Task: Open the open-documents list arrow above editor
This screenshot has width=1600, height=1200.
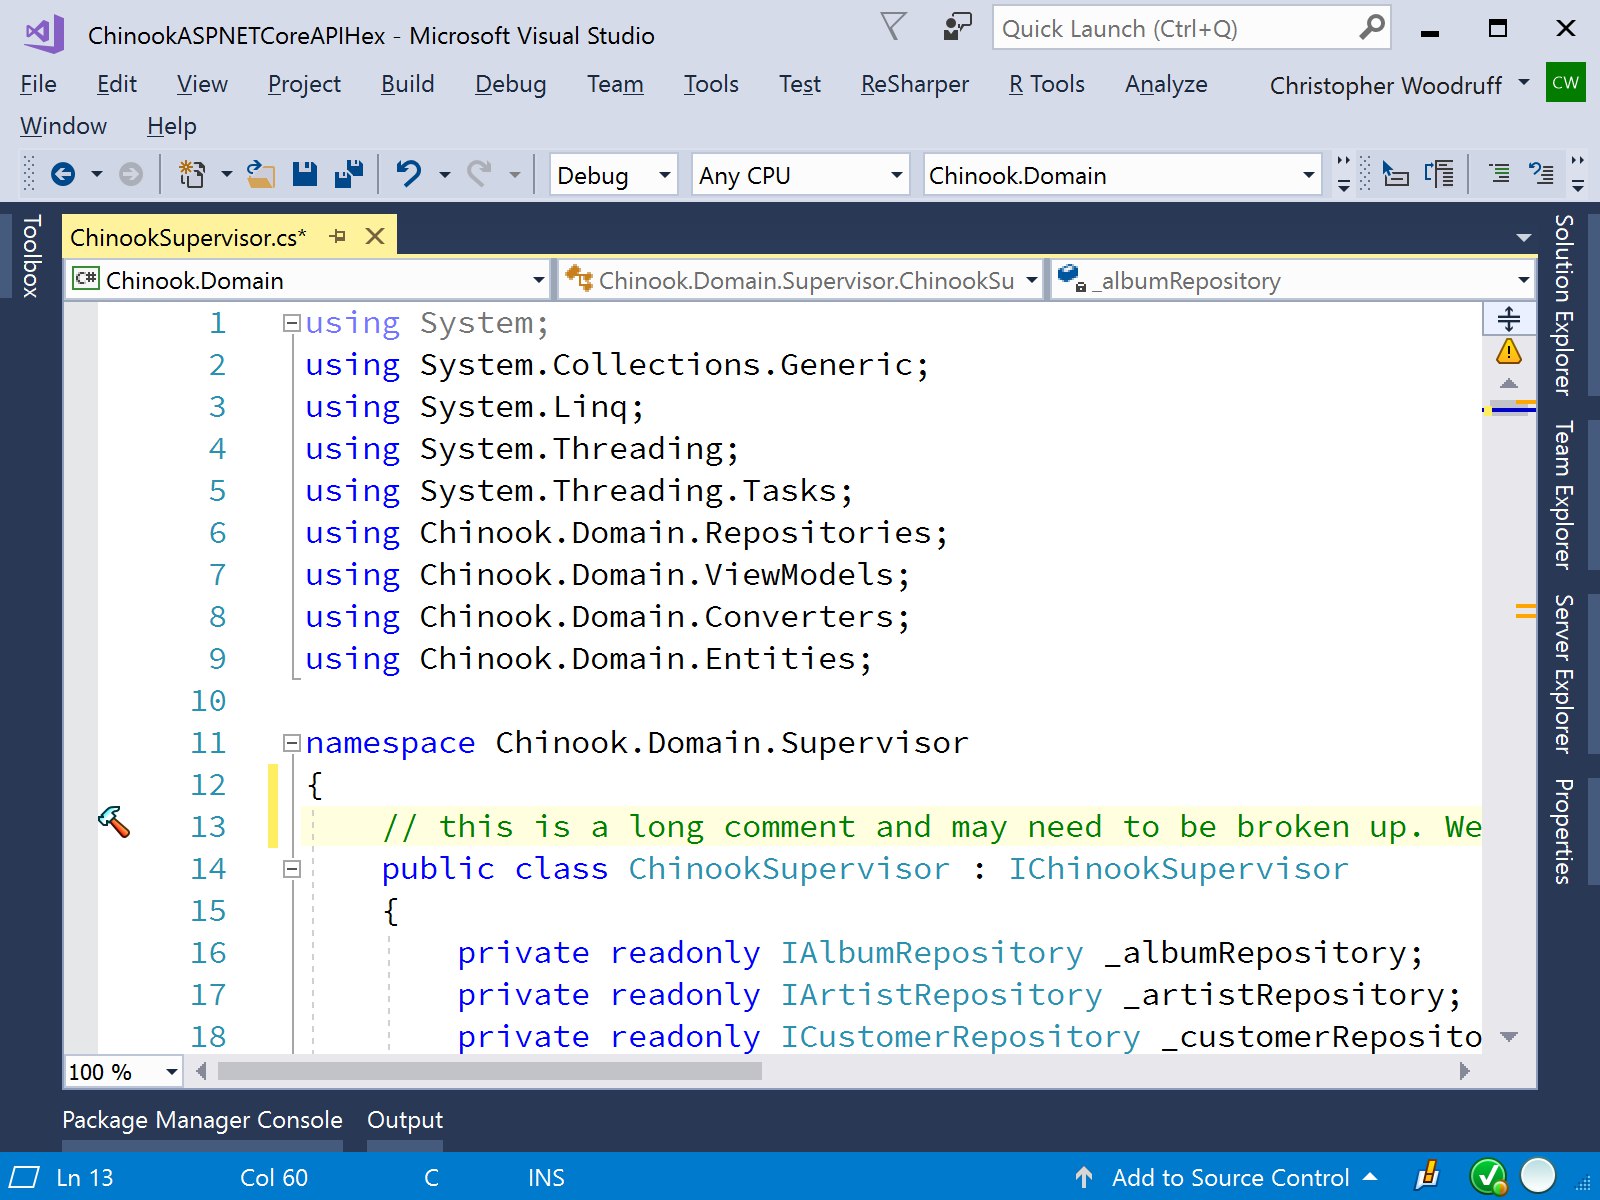Action: point(1523,238)
